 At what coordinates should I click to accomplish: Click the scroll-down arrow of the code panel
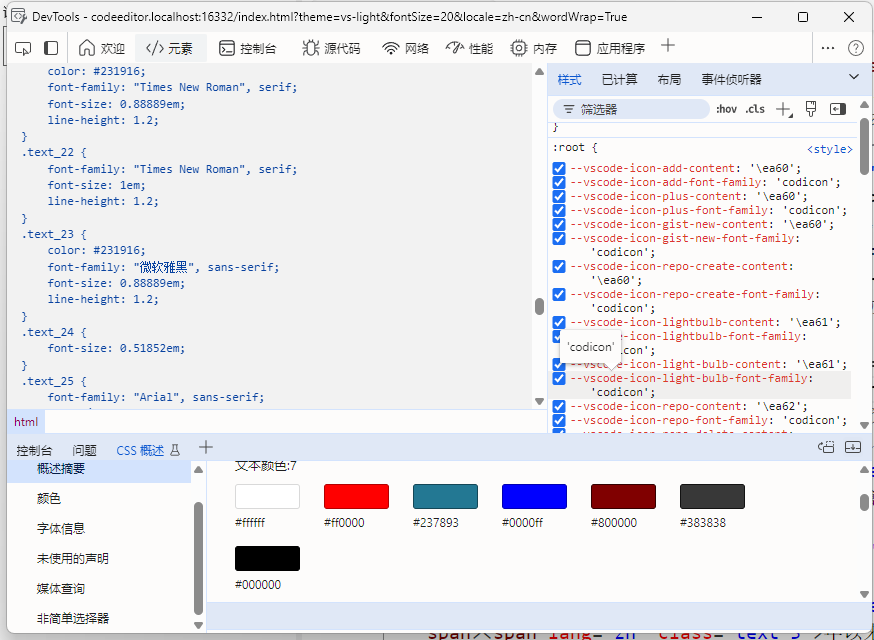pyautogui.click(x=539, y=401)
